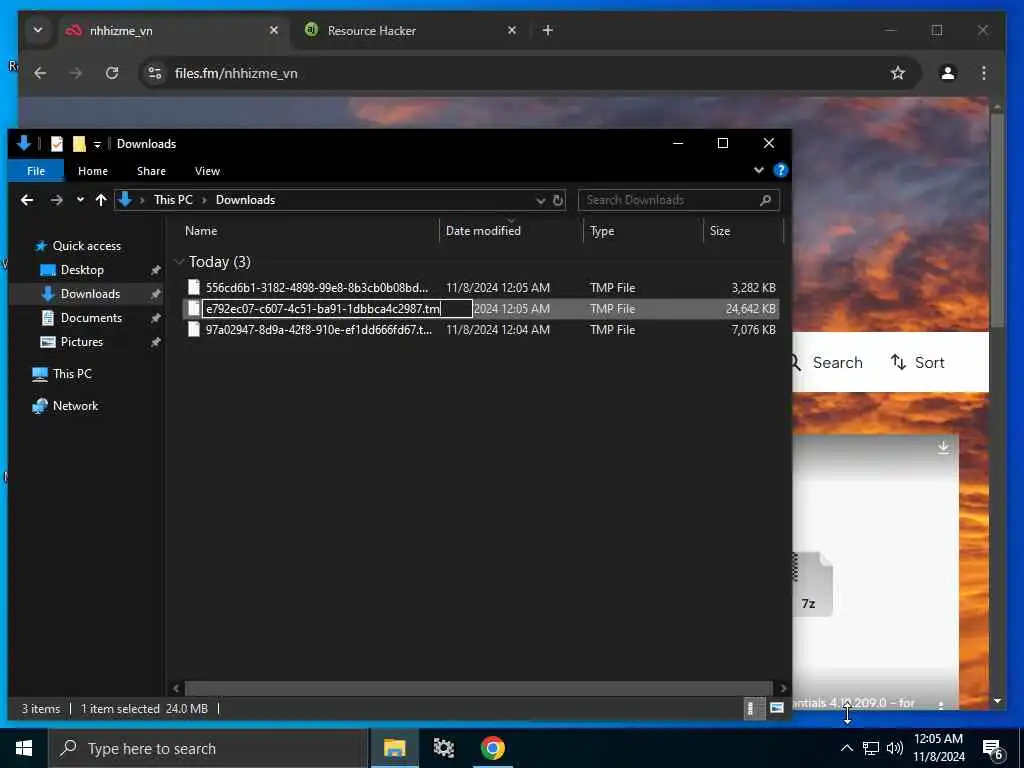Reload the files.fm page
This screenshot has width=1024, height=768.
pos(112,73)
